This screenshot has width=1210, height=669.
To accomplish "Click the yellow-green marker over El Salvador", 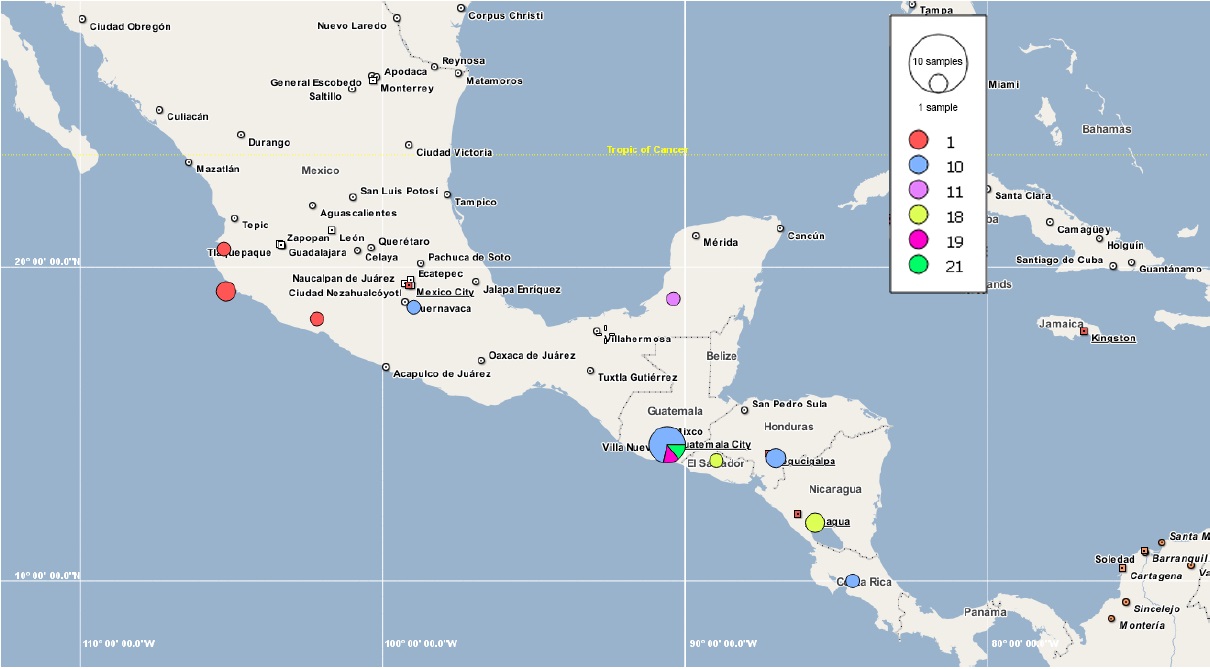I will pyautogui.click(x=716, y=460).
